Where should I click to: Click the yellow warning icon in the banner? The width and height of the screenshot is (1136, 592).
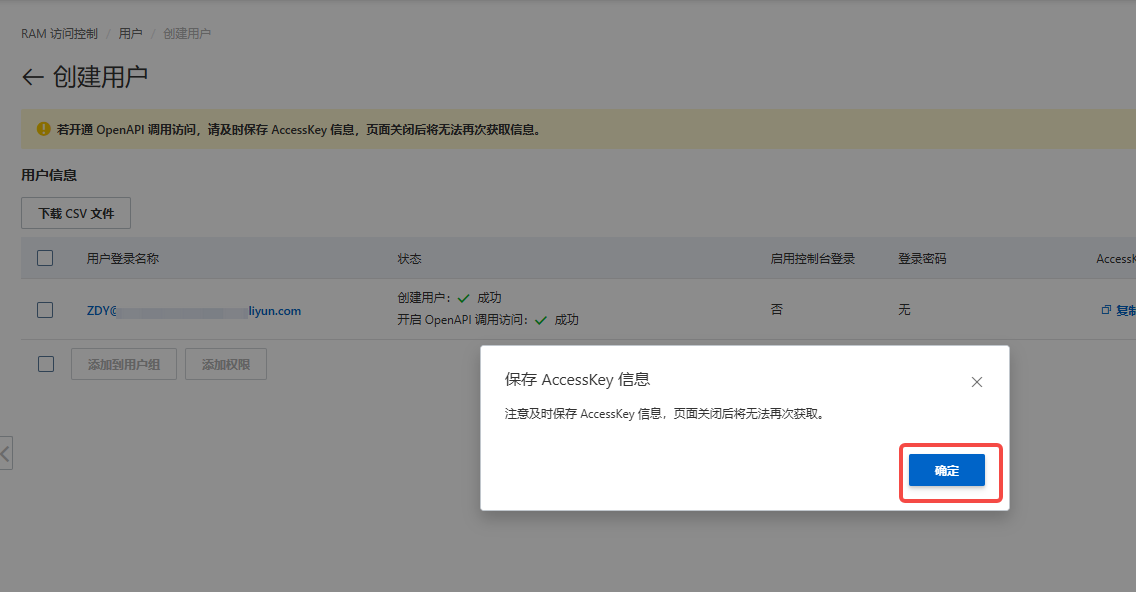point(43,129)
